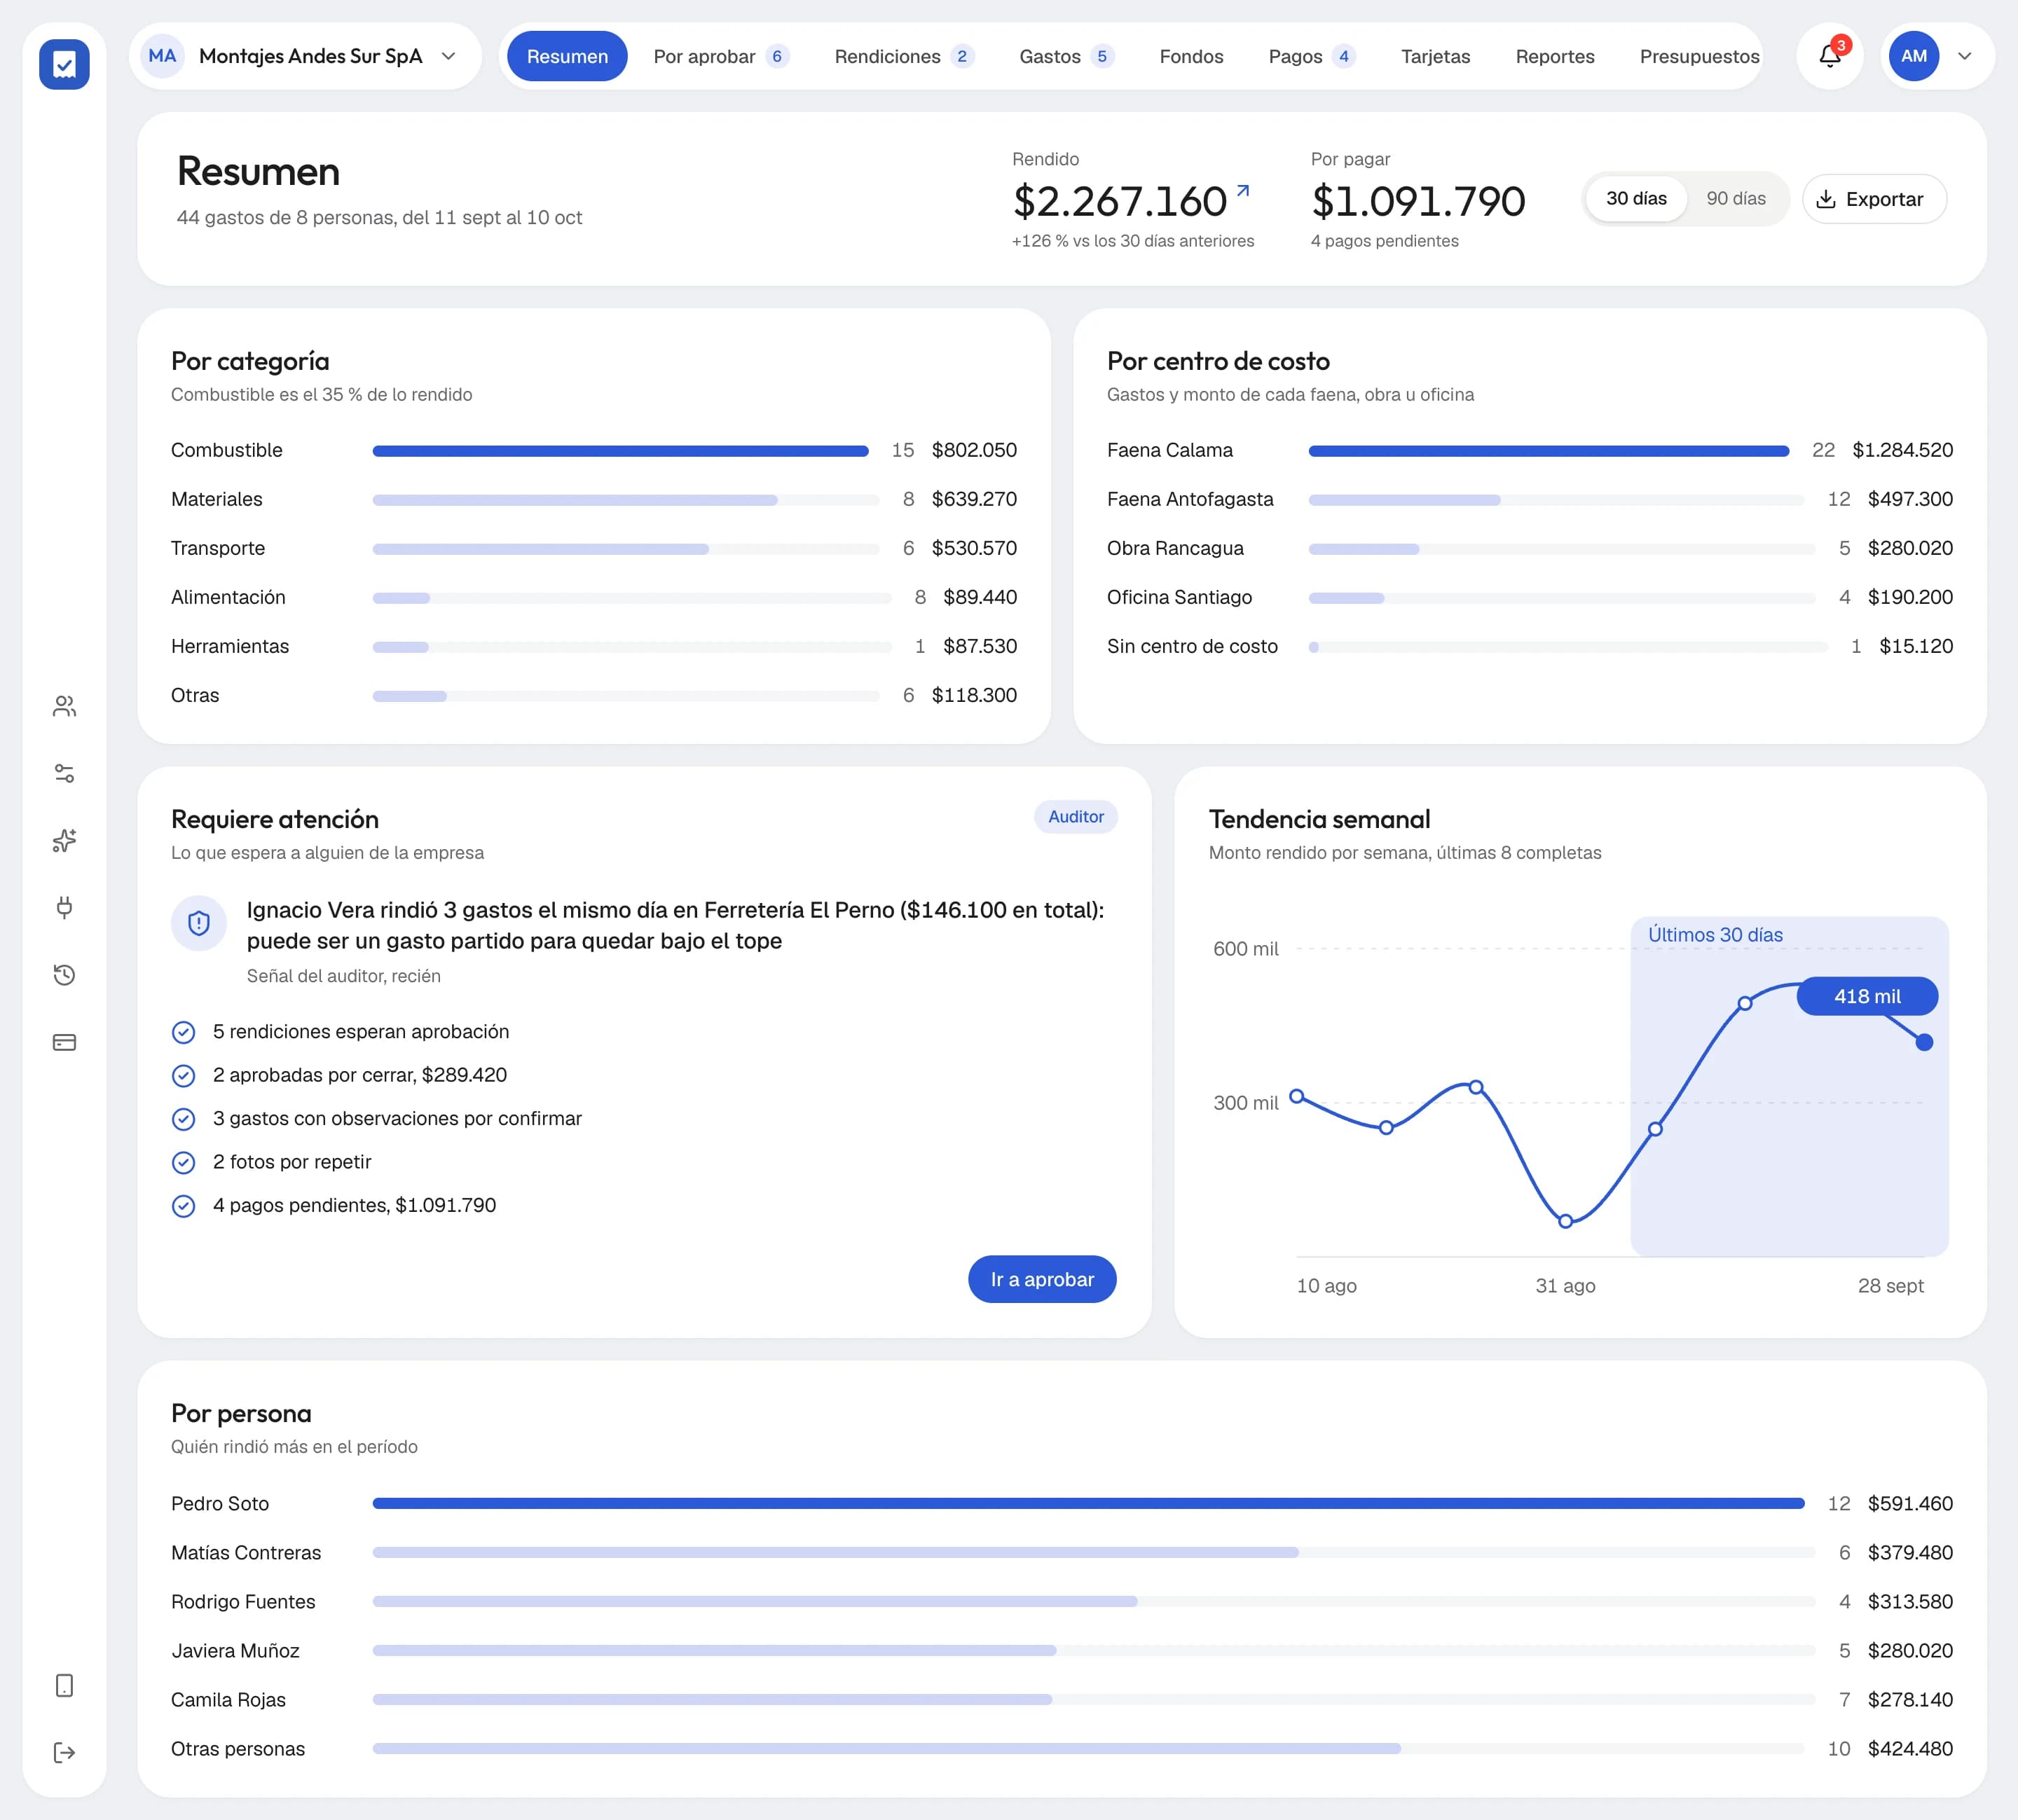Select the 30 días period

(x=1636, y=199)
